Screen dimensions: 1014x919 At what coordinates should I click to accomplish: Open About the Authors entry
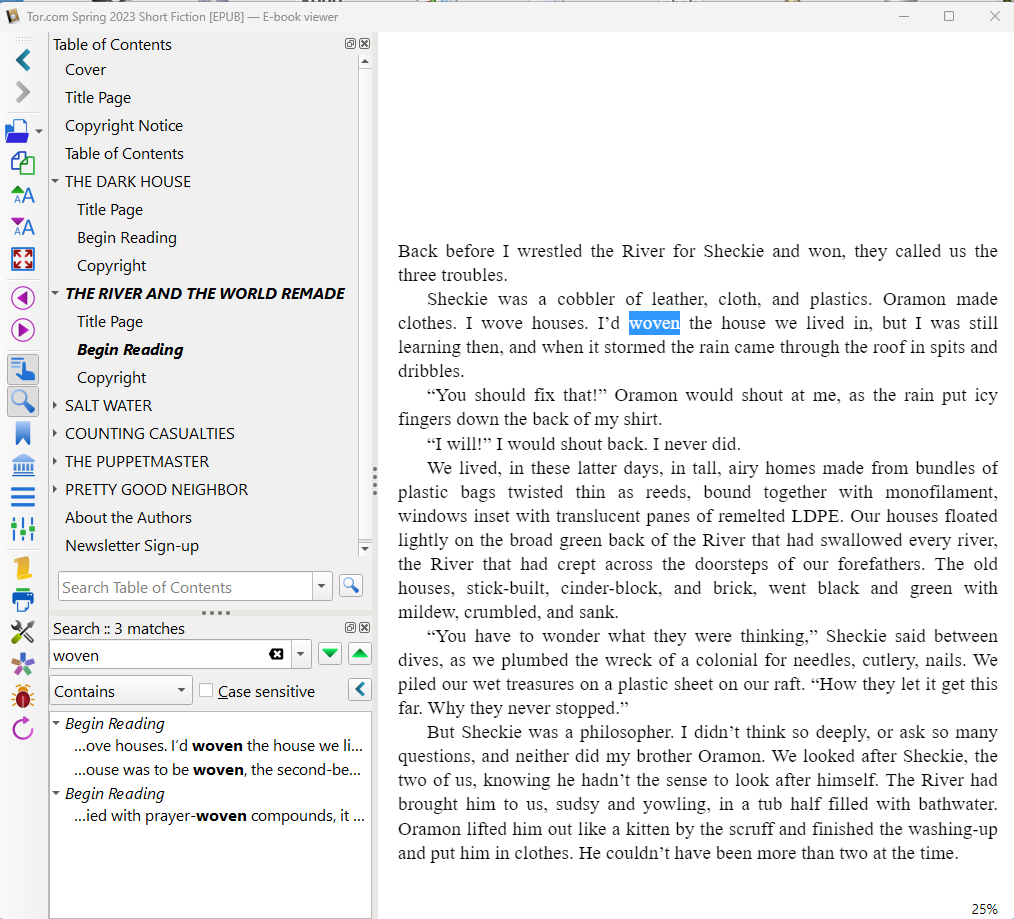[x=129, y=518]
